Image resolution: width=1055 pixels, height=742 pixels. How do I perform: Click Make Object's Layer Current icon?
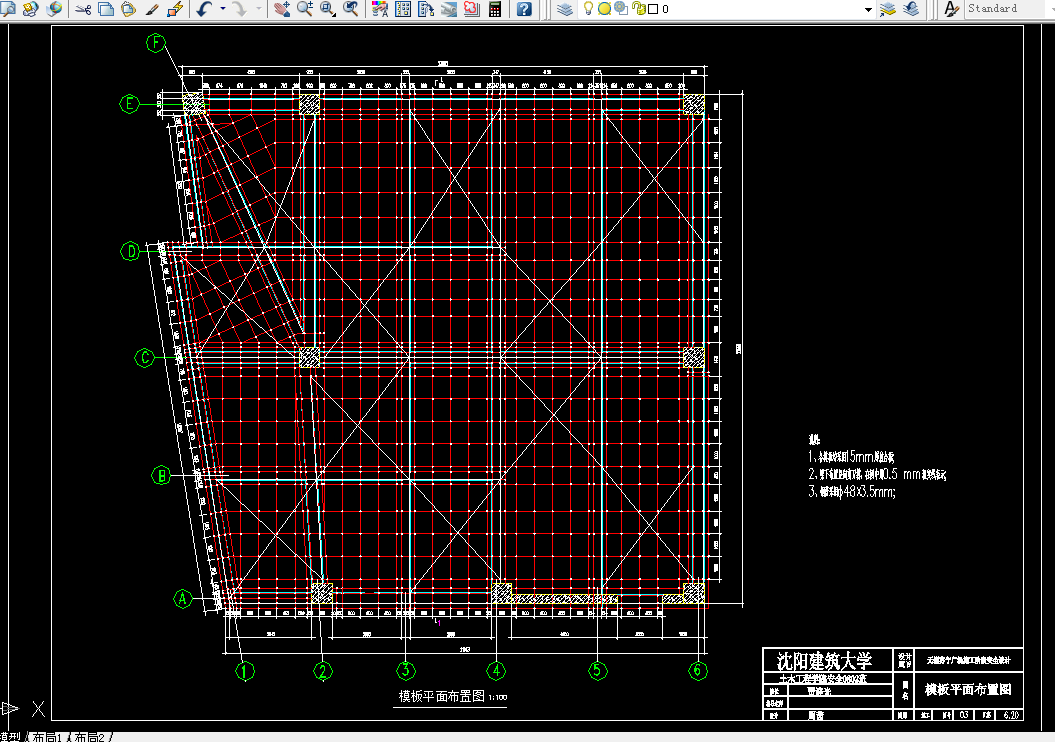[888, 9]
